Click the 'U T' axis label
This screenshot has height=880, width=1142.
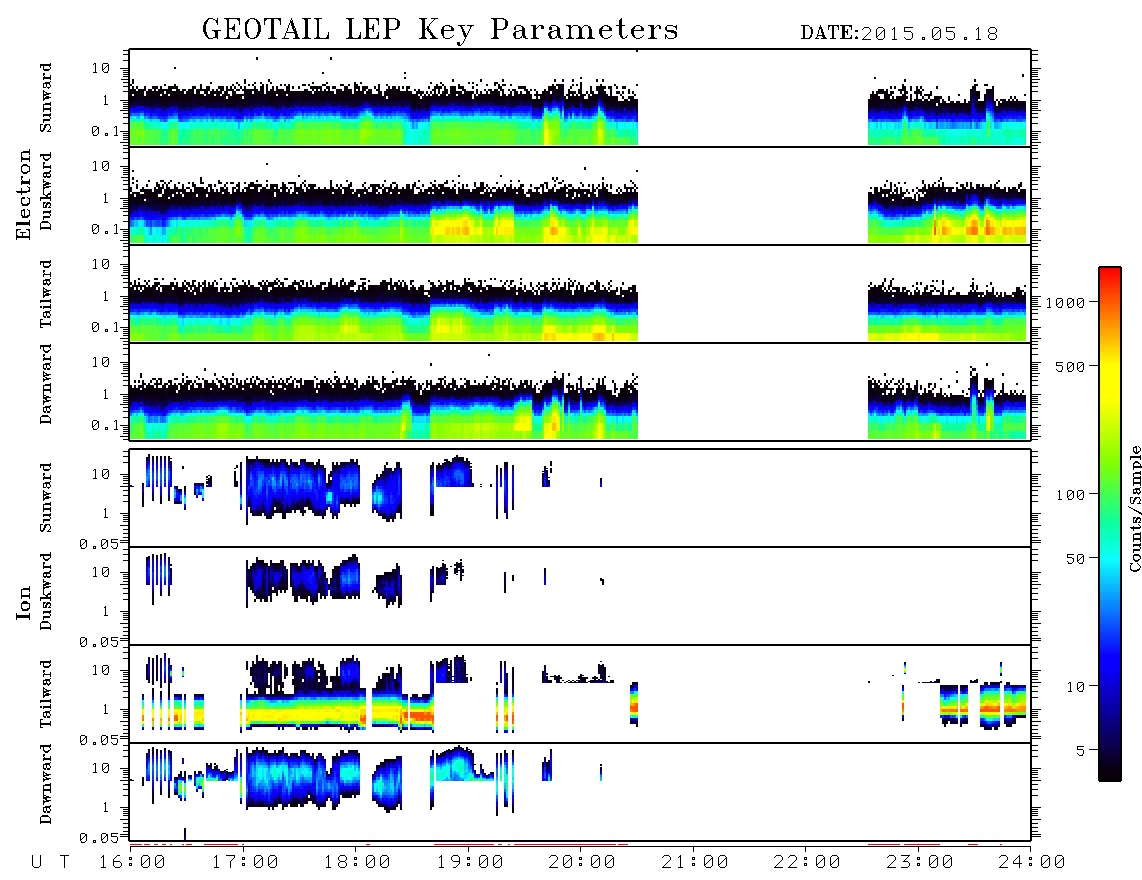click(x=50, y=863)
